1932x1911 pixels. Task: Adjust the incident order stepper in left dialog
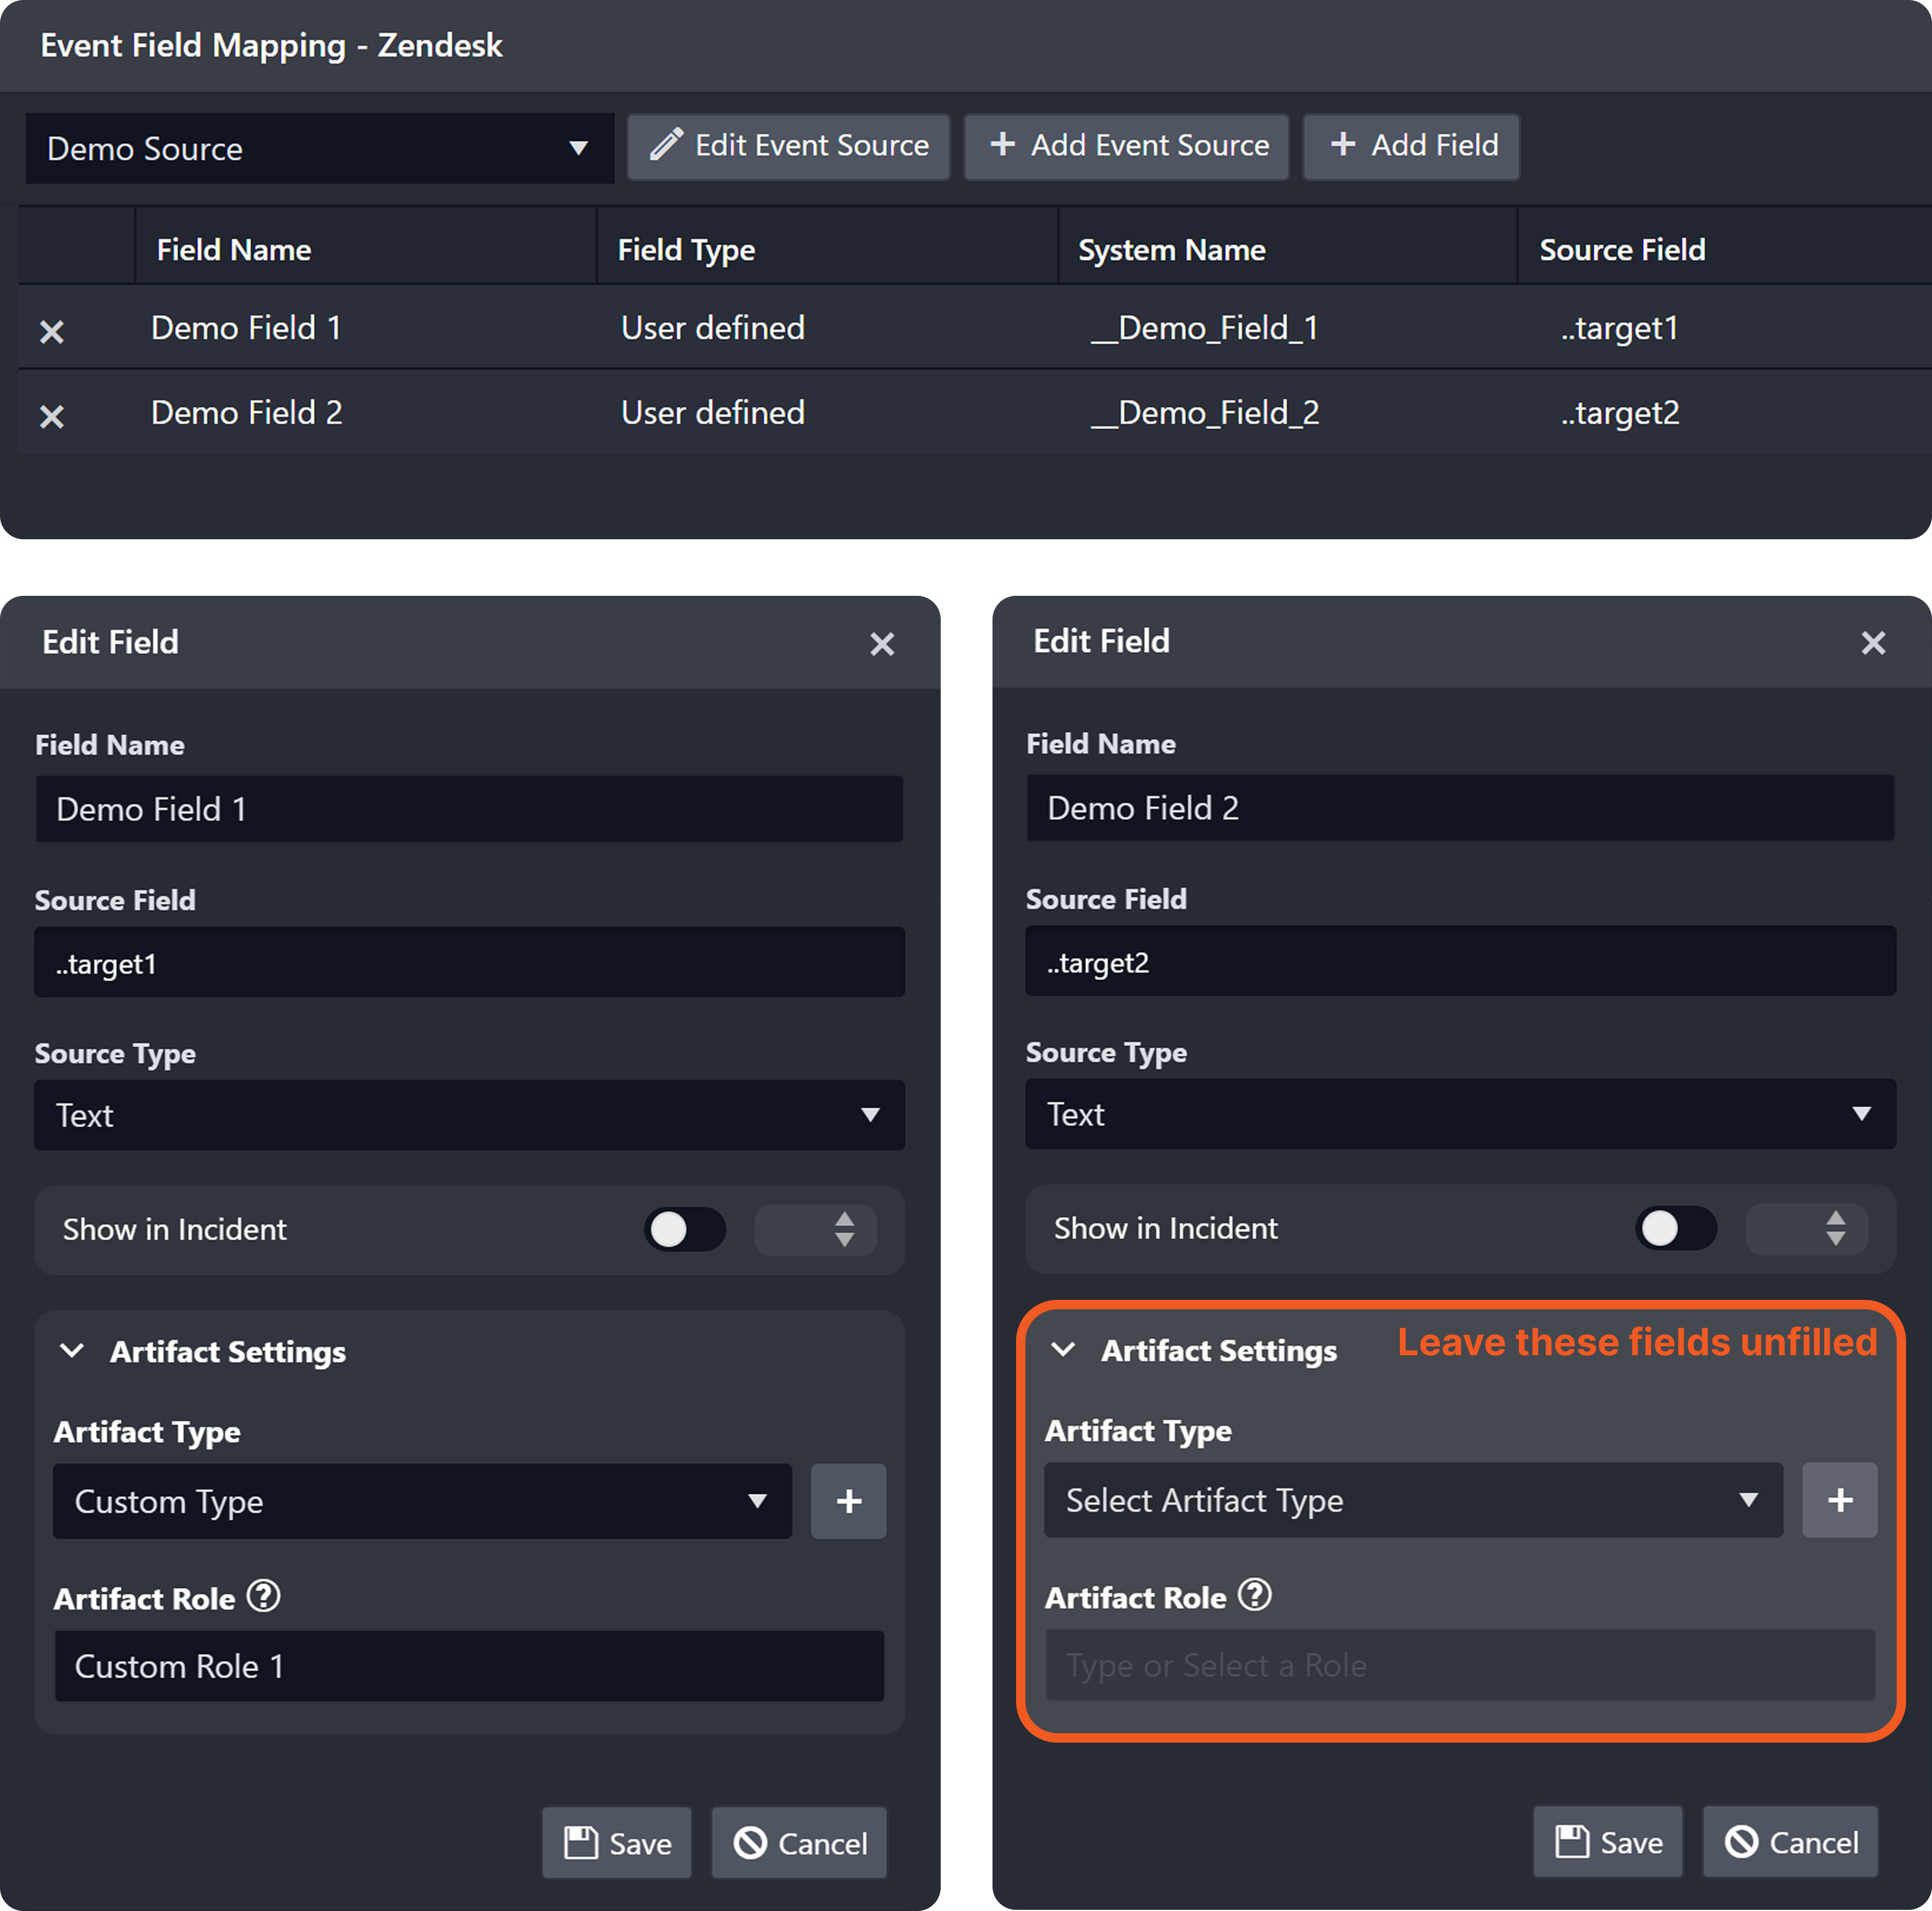tap(844, 1229)
